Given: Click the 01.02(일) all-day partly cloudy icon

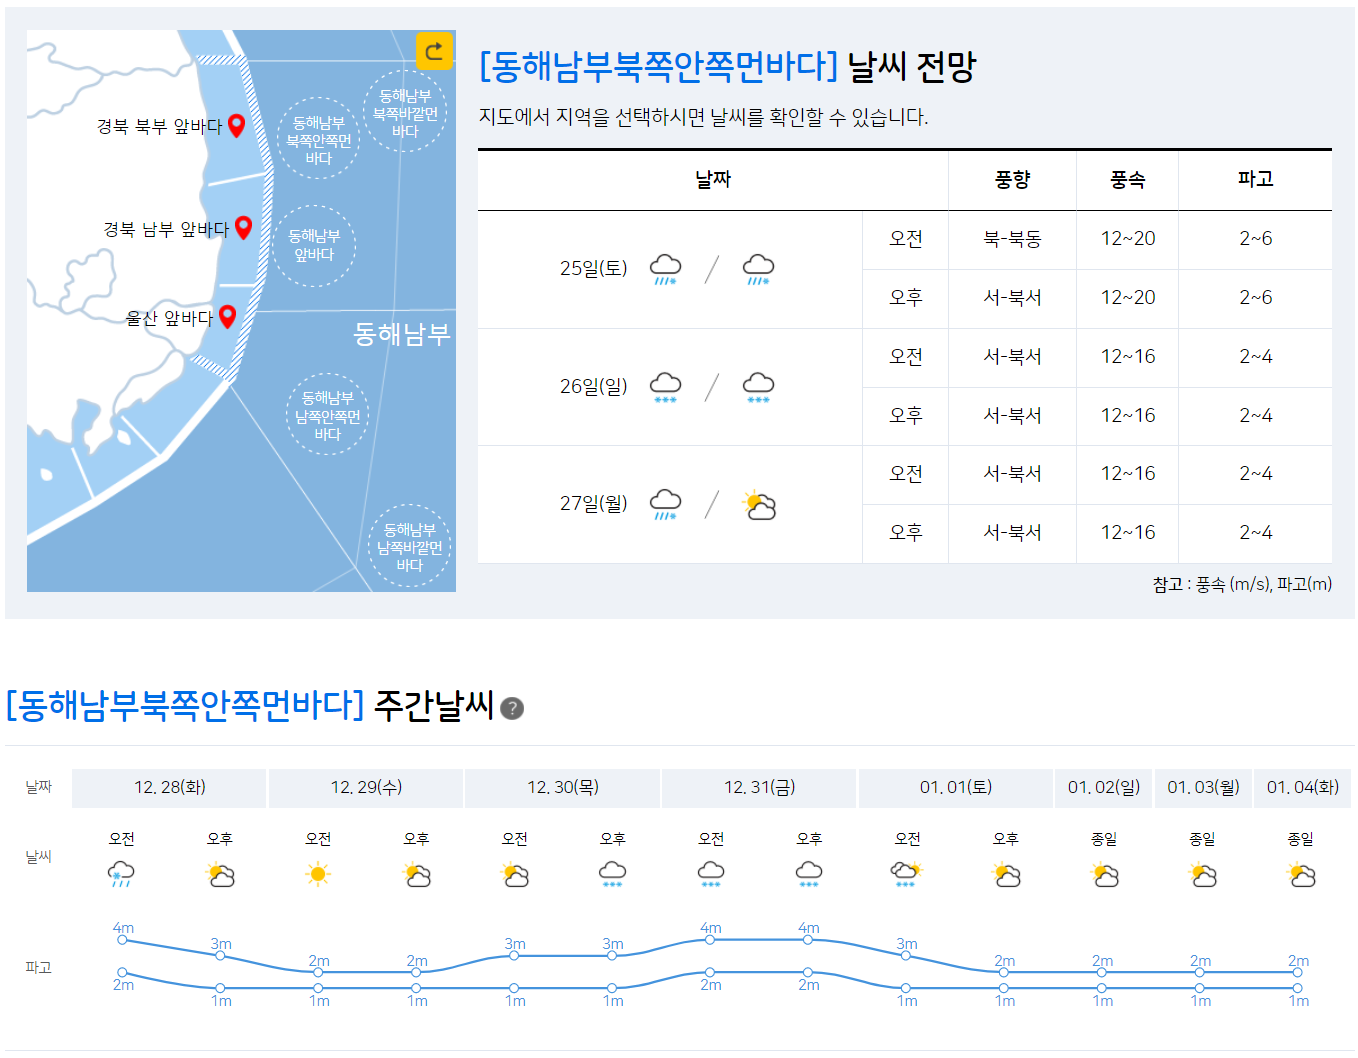Looking at the screenshot, I should tap(1104, 875).
